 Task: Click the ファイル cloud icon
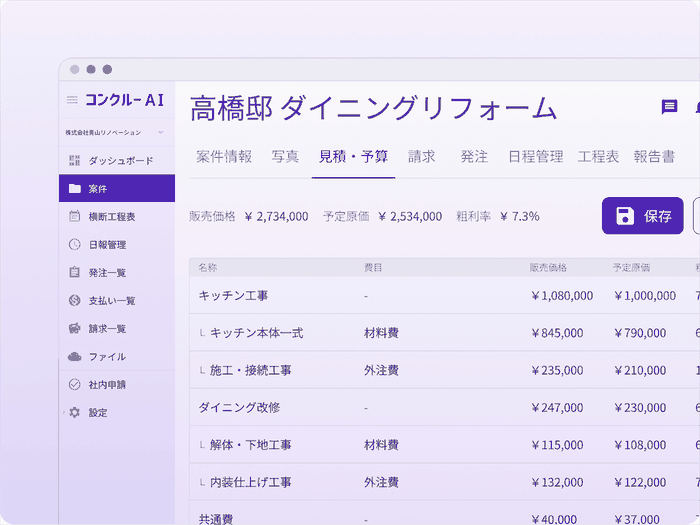[x=74, y=356]
